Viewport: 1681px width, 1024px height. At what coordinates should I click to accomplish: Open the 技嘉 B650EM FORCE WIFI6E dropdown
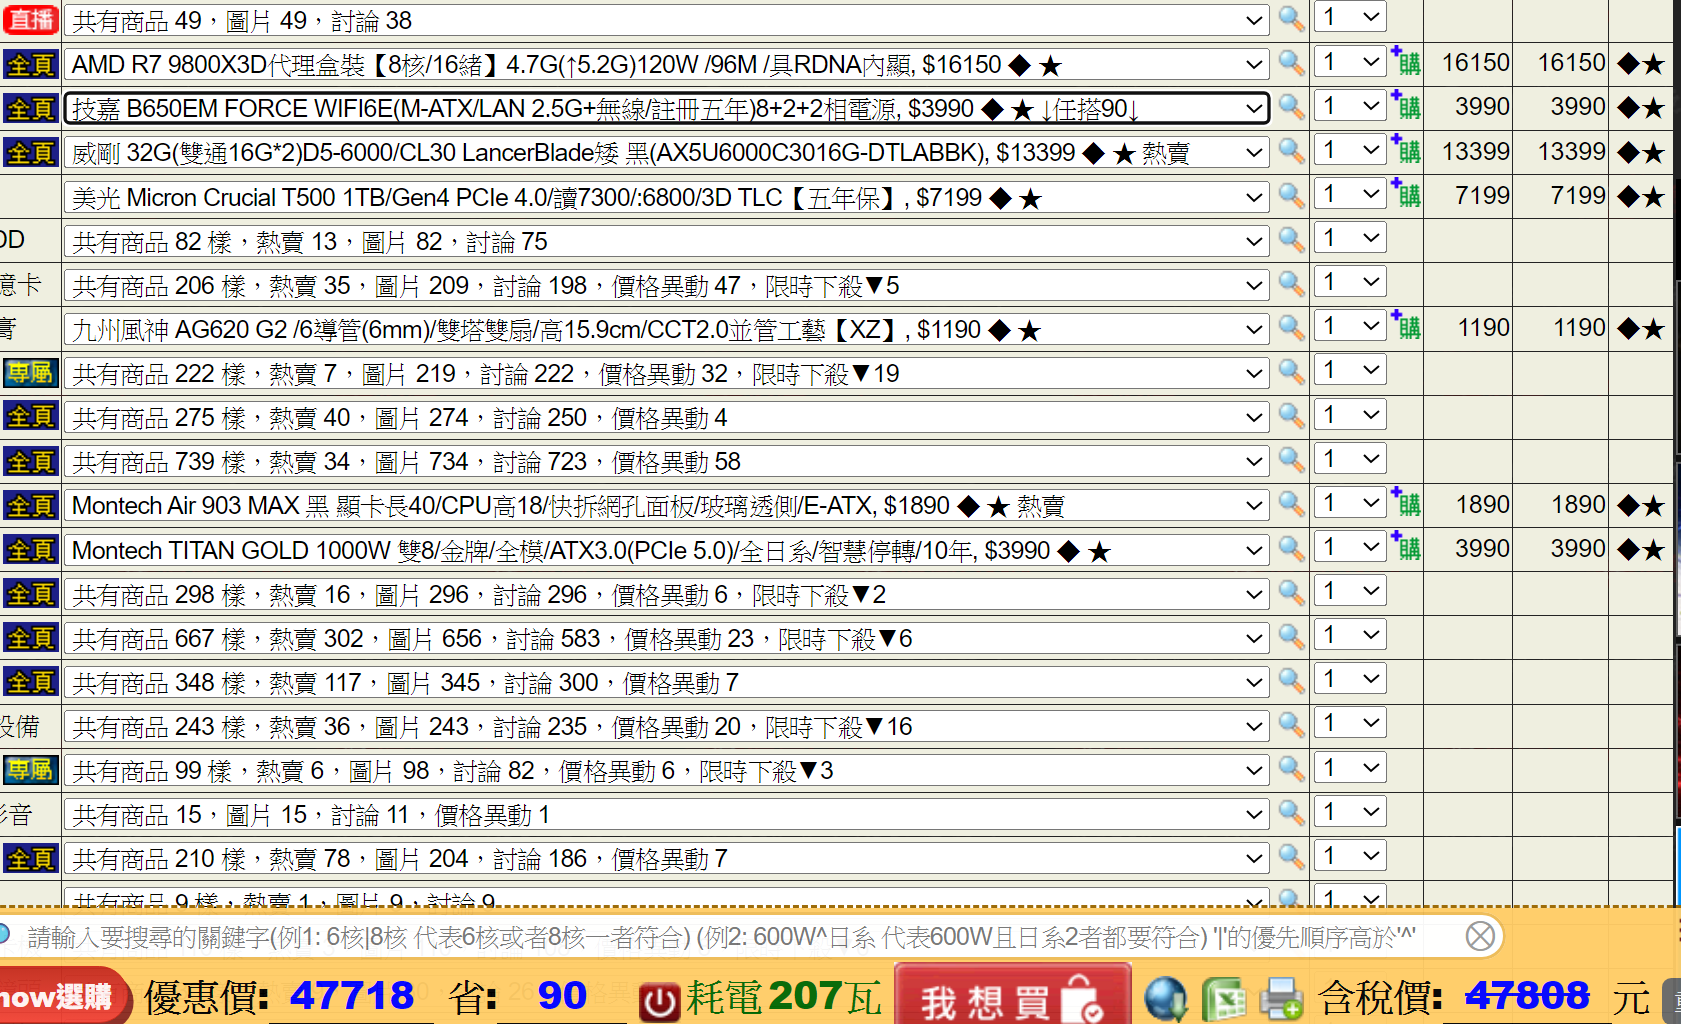coord(666,108)
